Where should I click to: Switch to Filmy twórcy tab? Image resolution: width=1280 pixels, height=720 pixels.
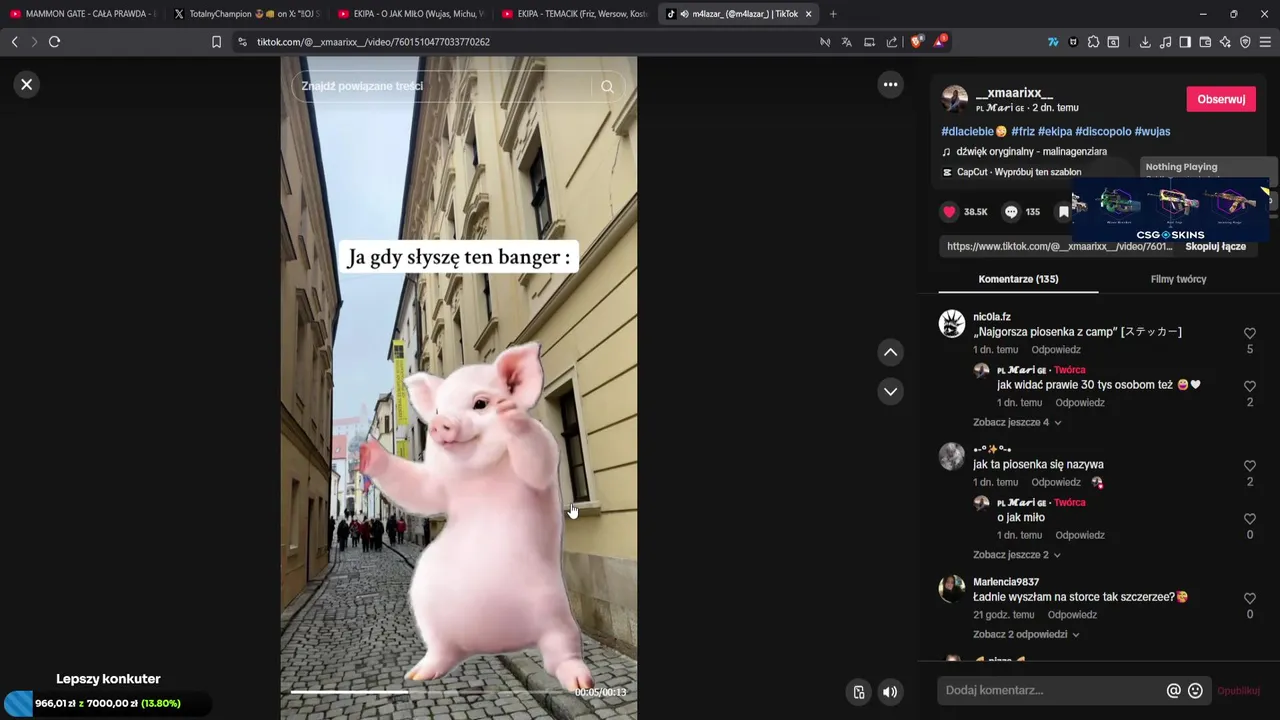click(x=1178, y=279)
